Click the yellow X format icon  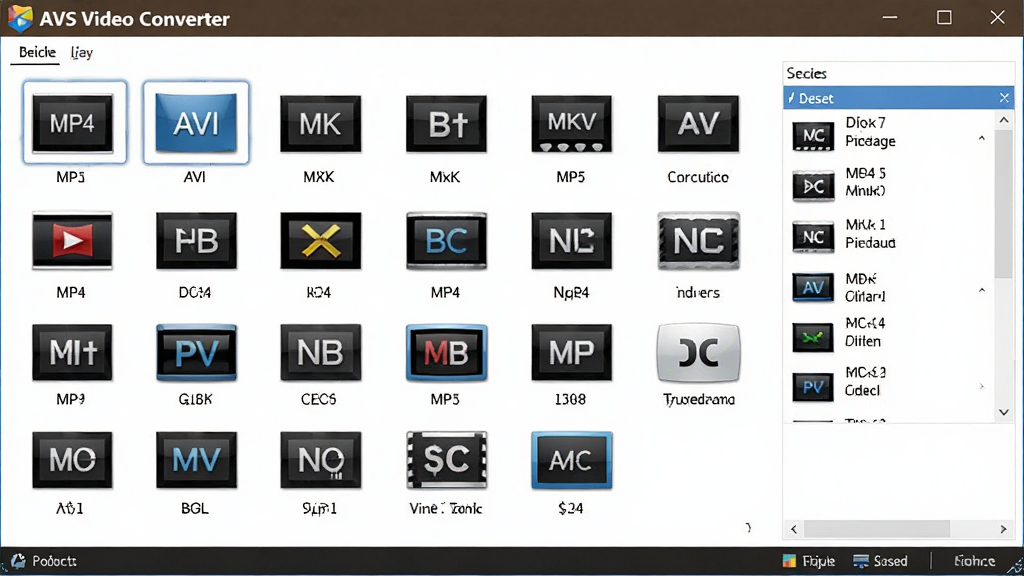pos(321,240)
